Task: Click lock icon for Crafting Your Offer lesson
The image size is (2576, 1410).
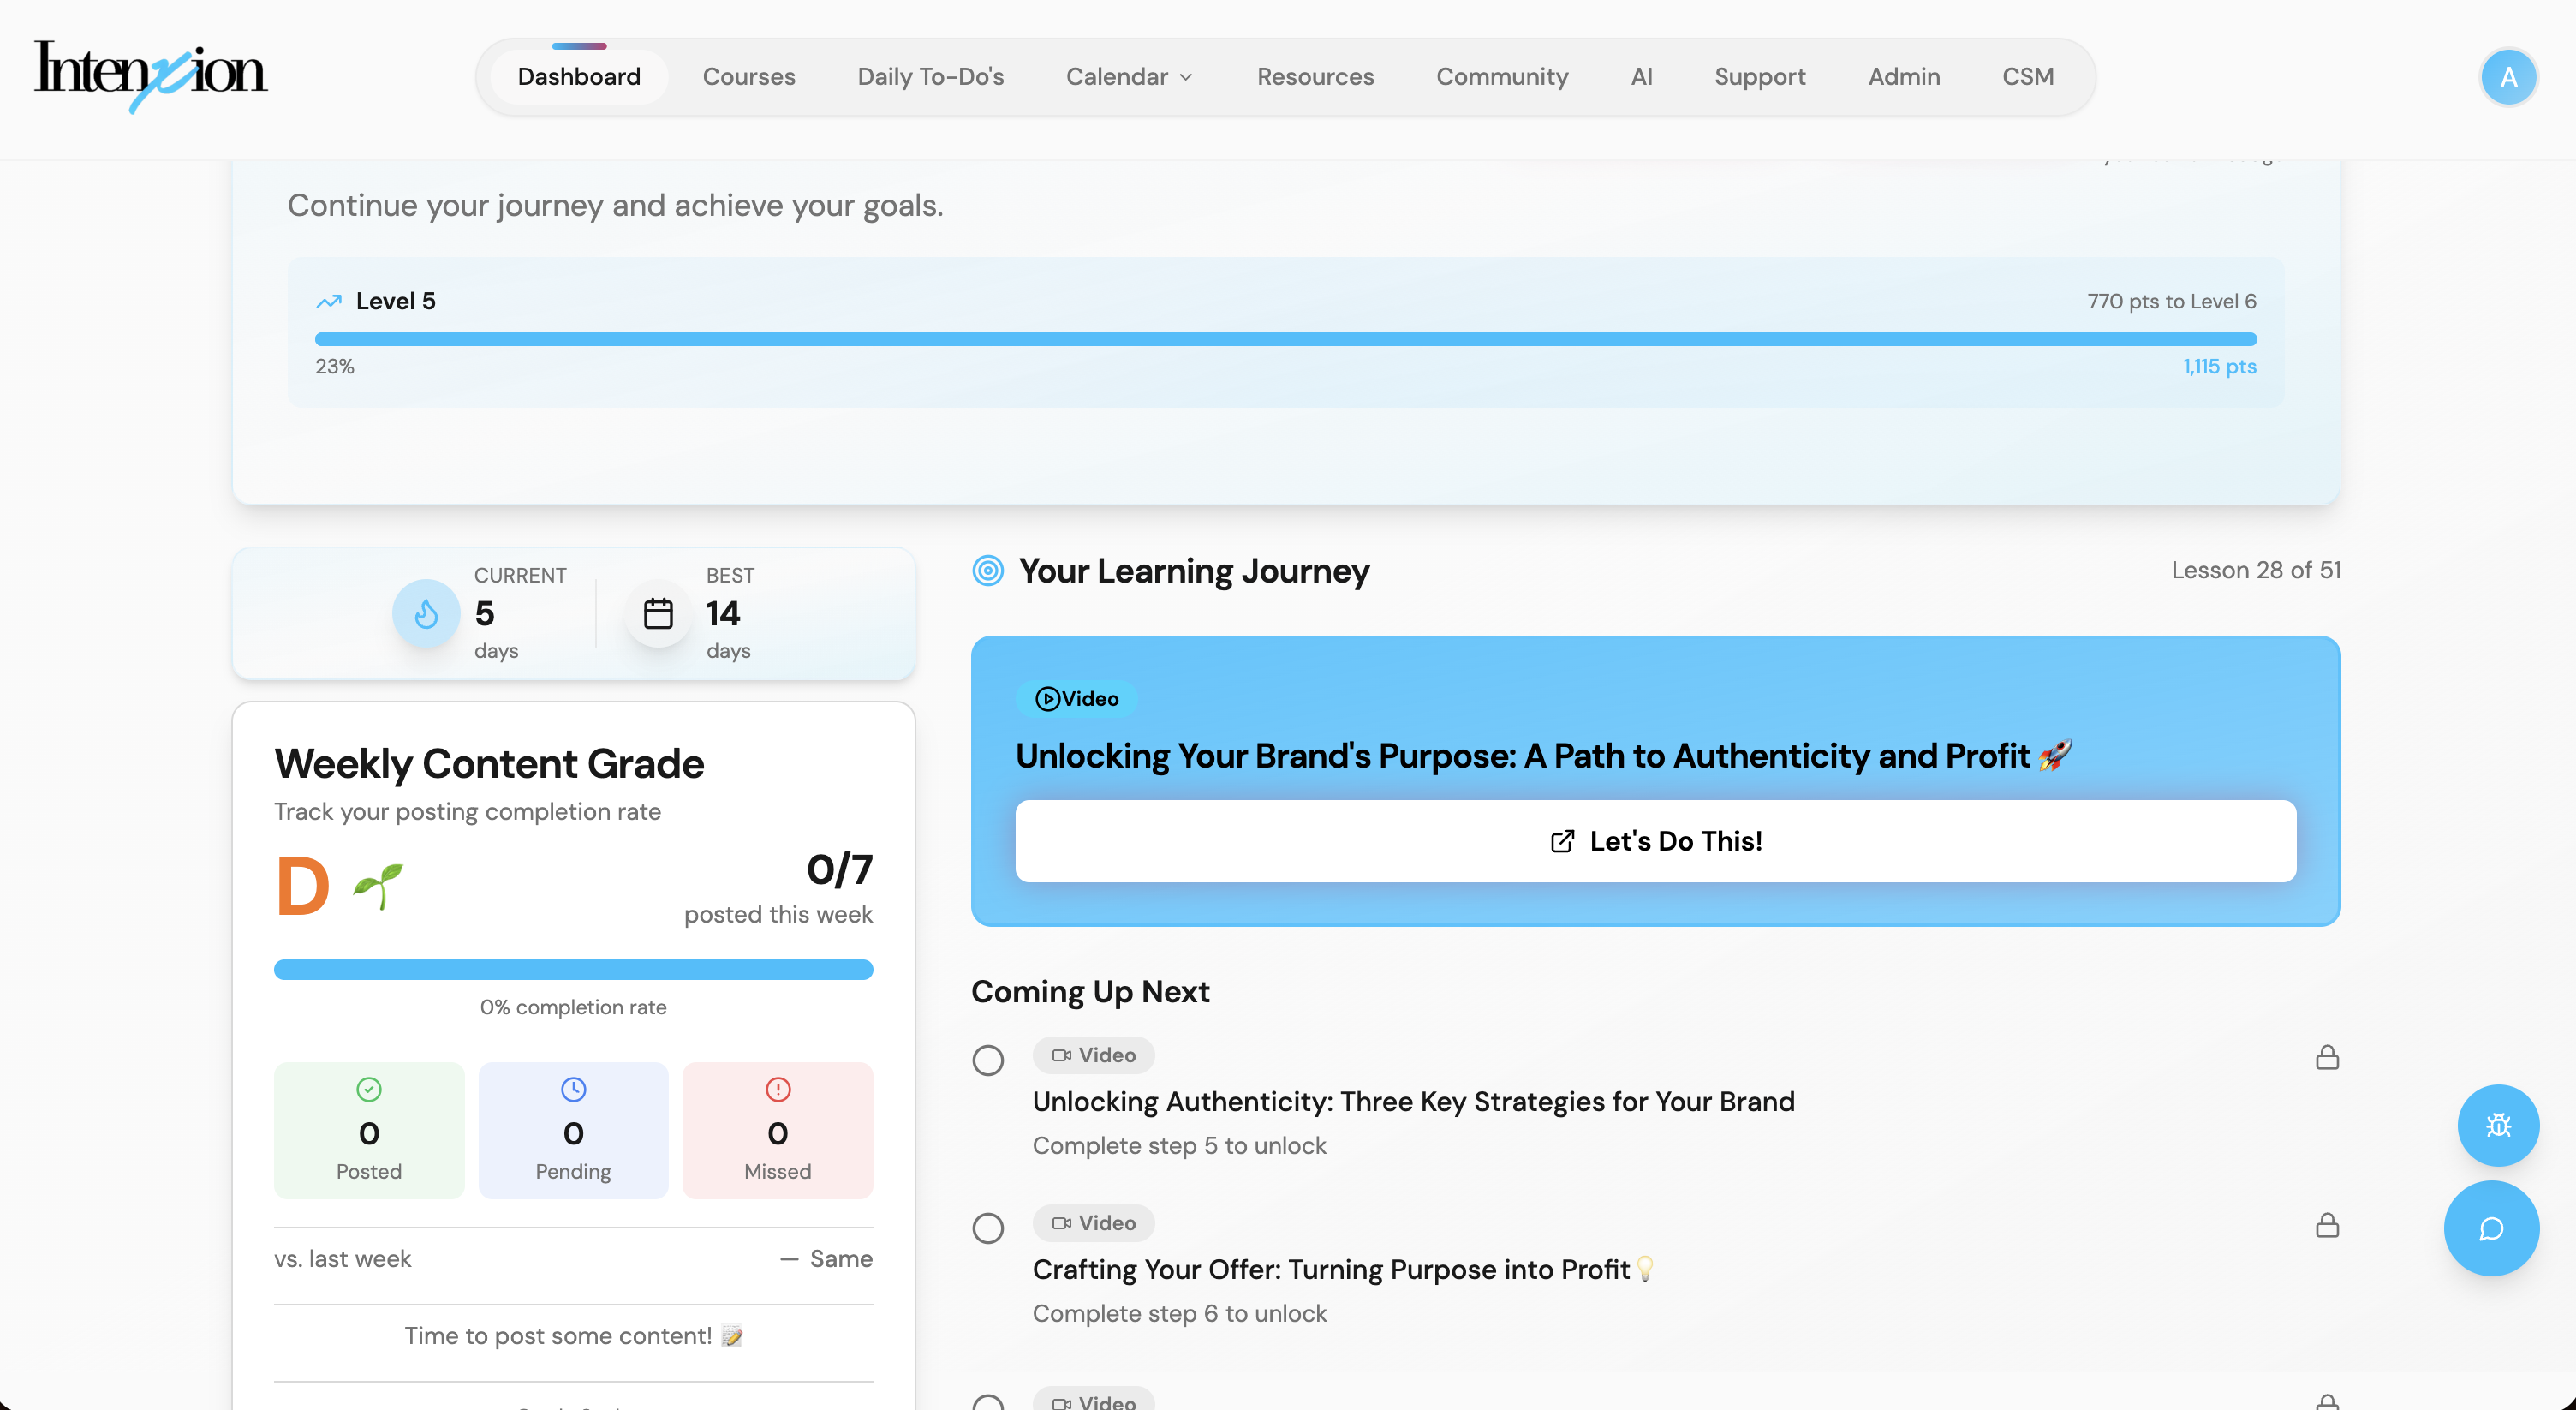Action: 2326,1225
